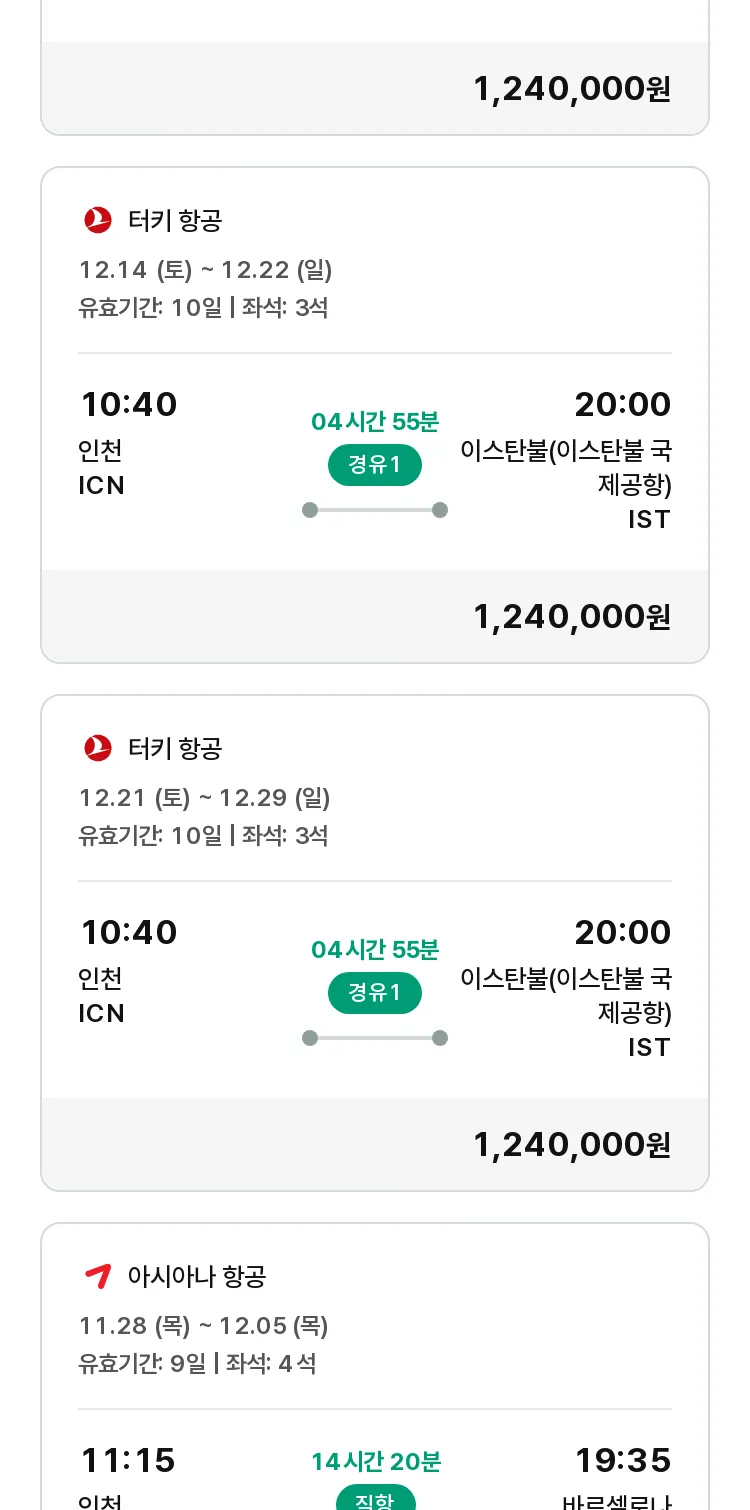Click IST airport code on 12.14 flight
The width and height of the screenshot is (750, 1510).
(649, 520)
